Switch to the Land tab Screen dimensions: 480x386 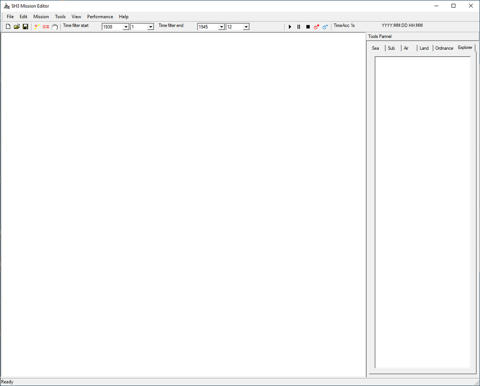tap(424, 48)
